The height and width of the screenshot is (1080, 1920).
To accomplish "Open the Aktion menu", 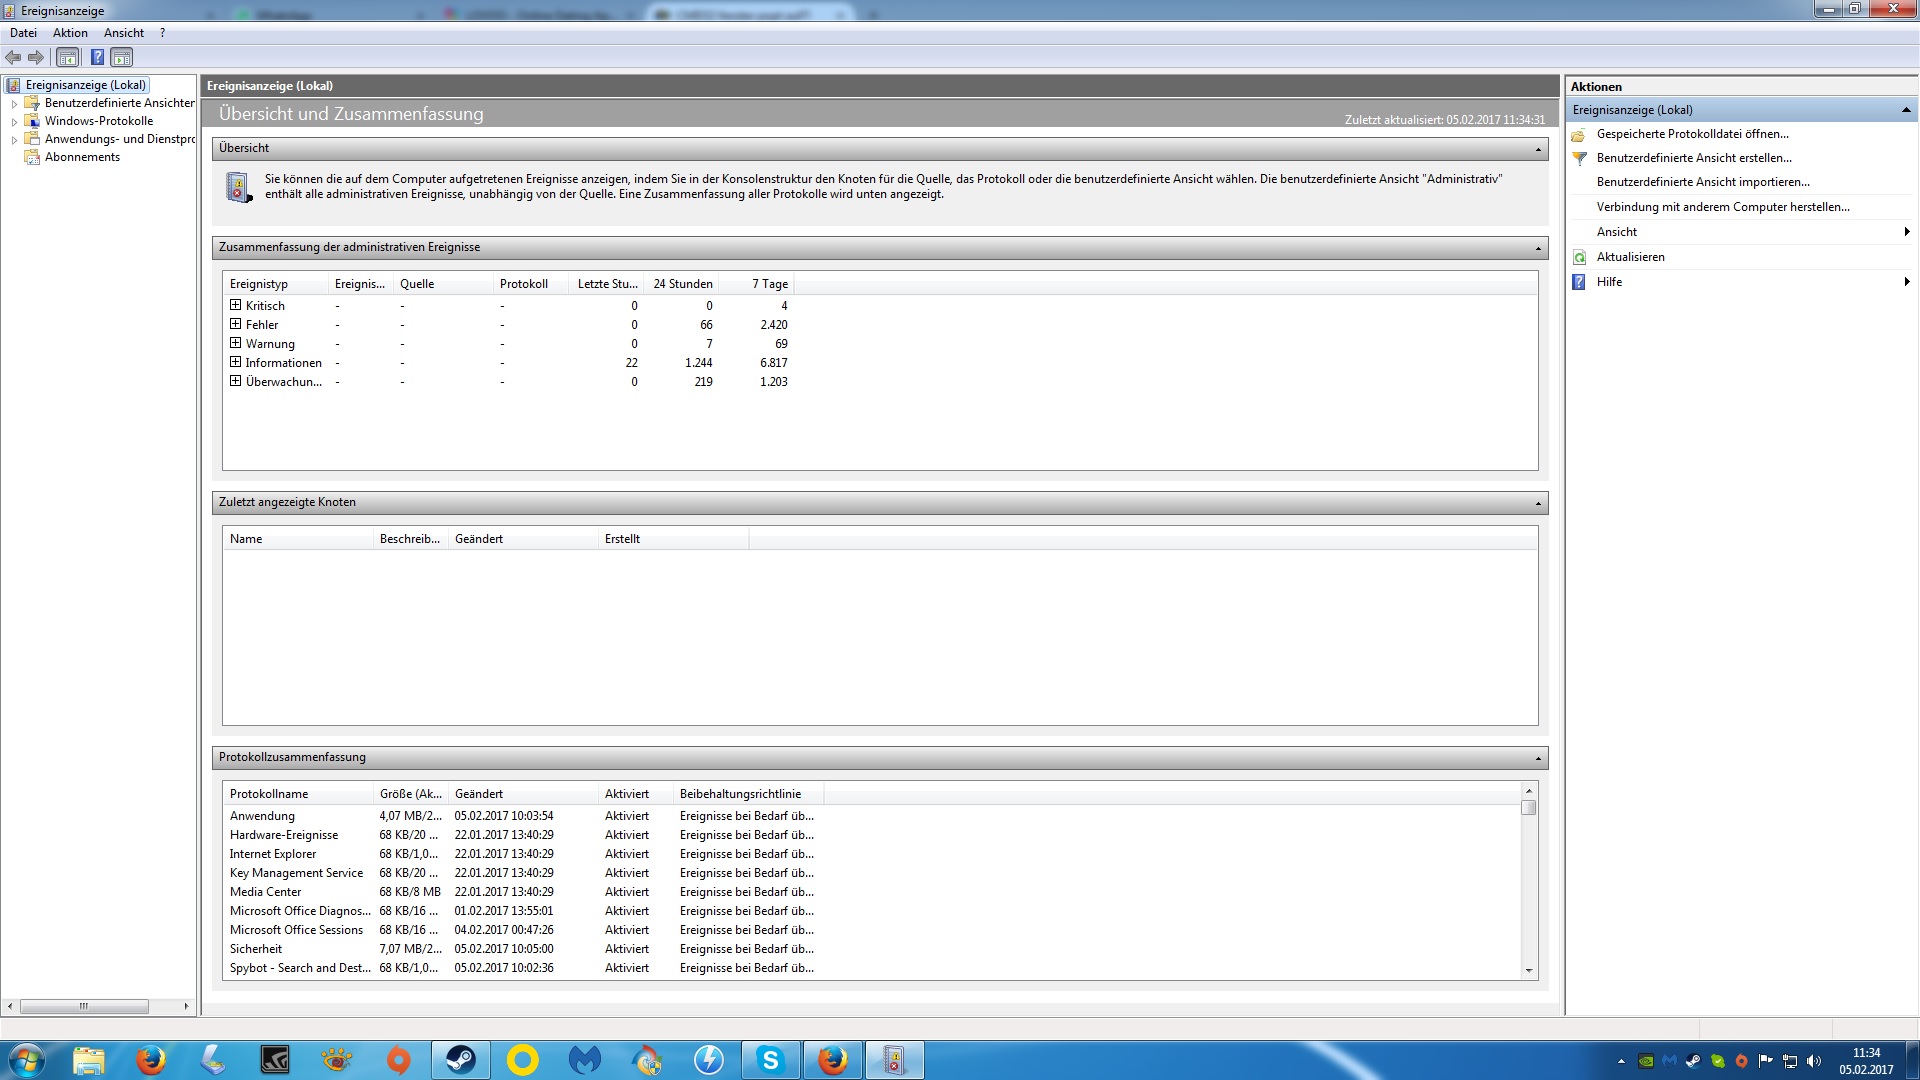I will (70, 33).
